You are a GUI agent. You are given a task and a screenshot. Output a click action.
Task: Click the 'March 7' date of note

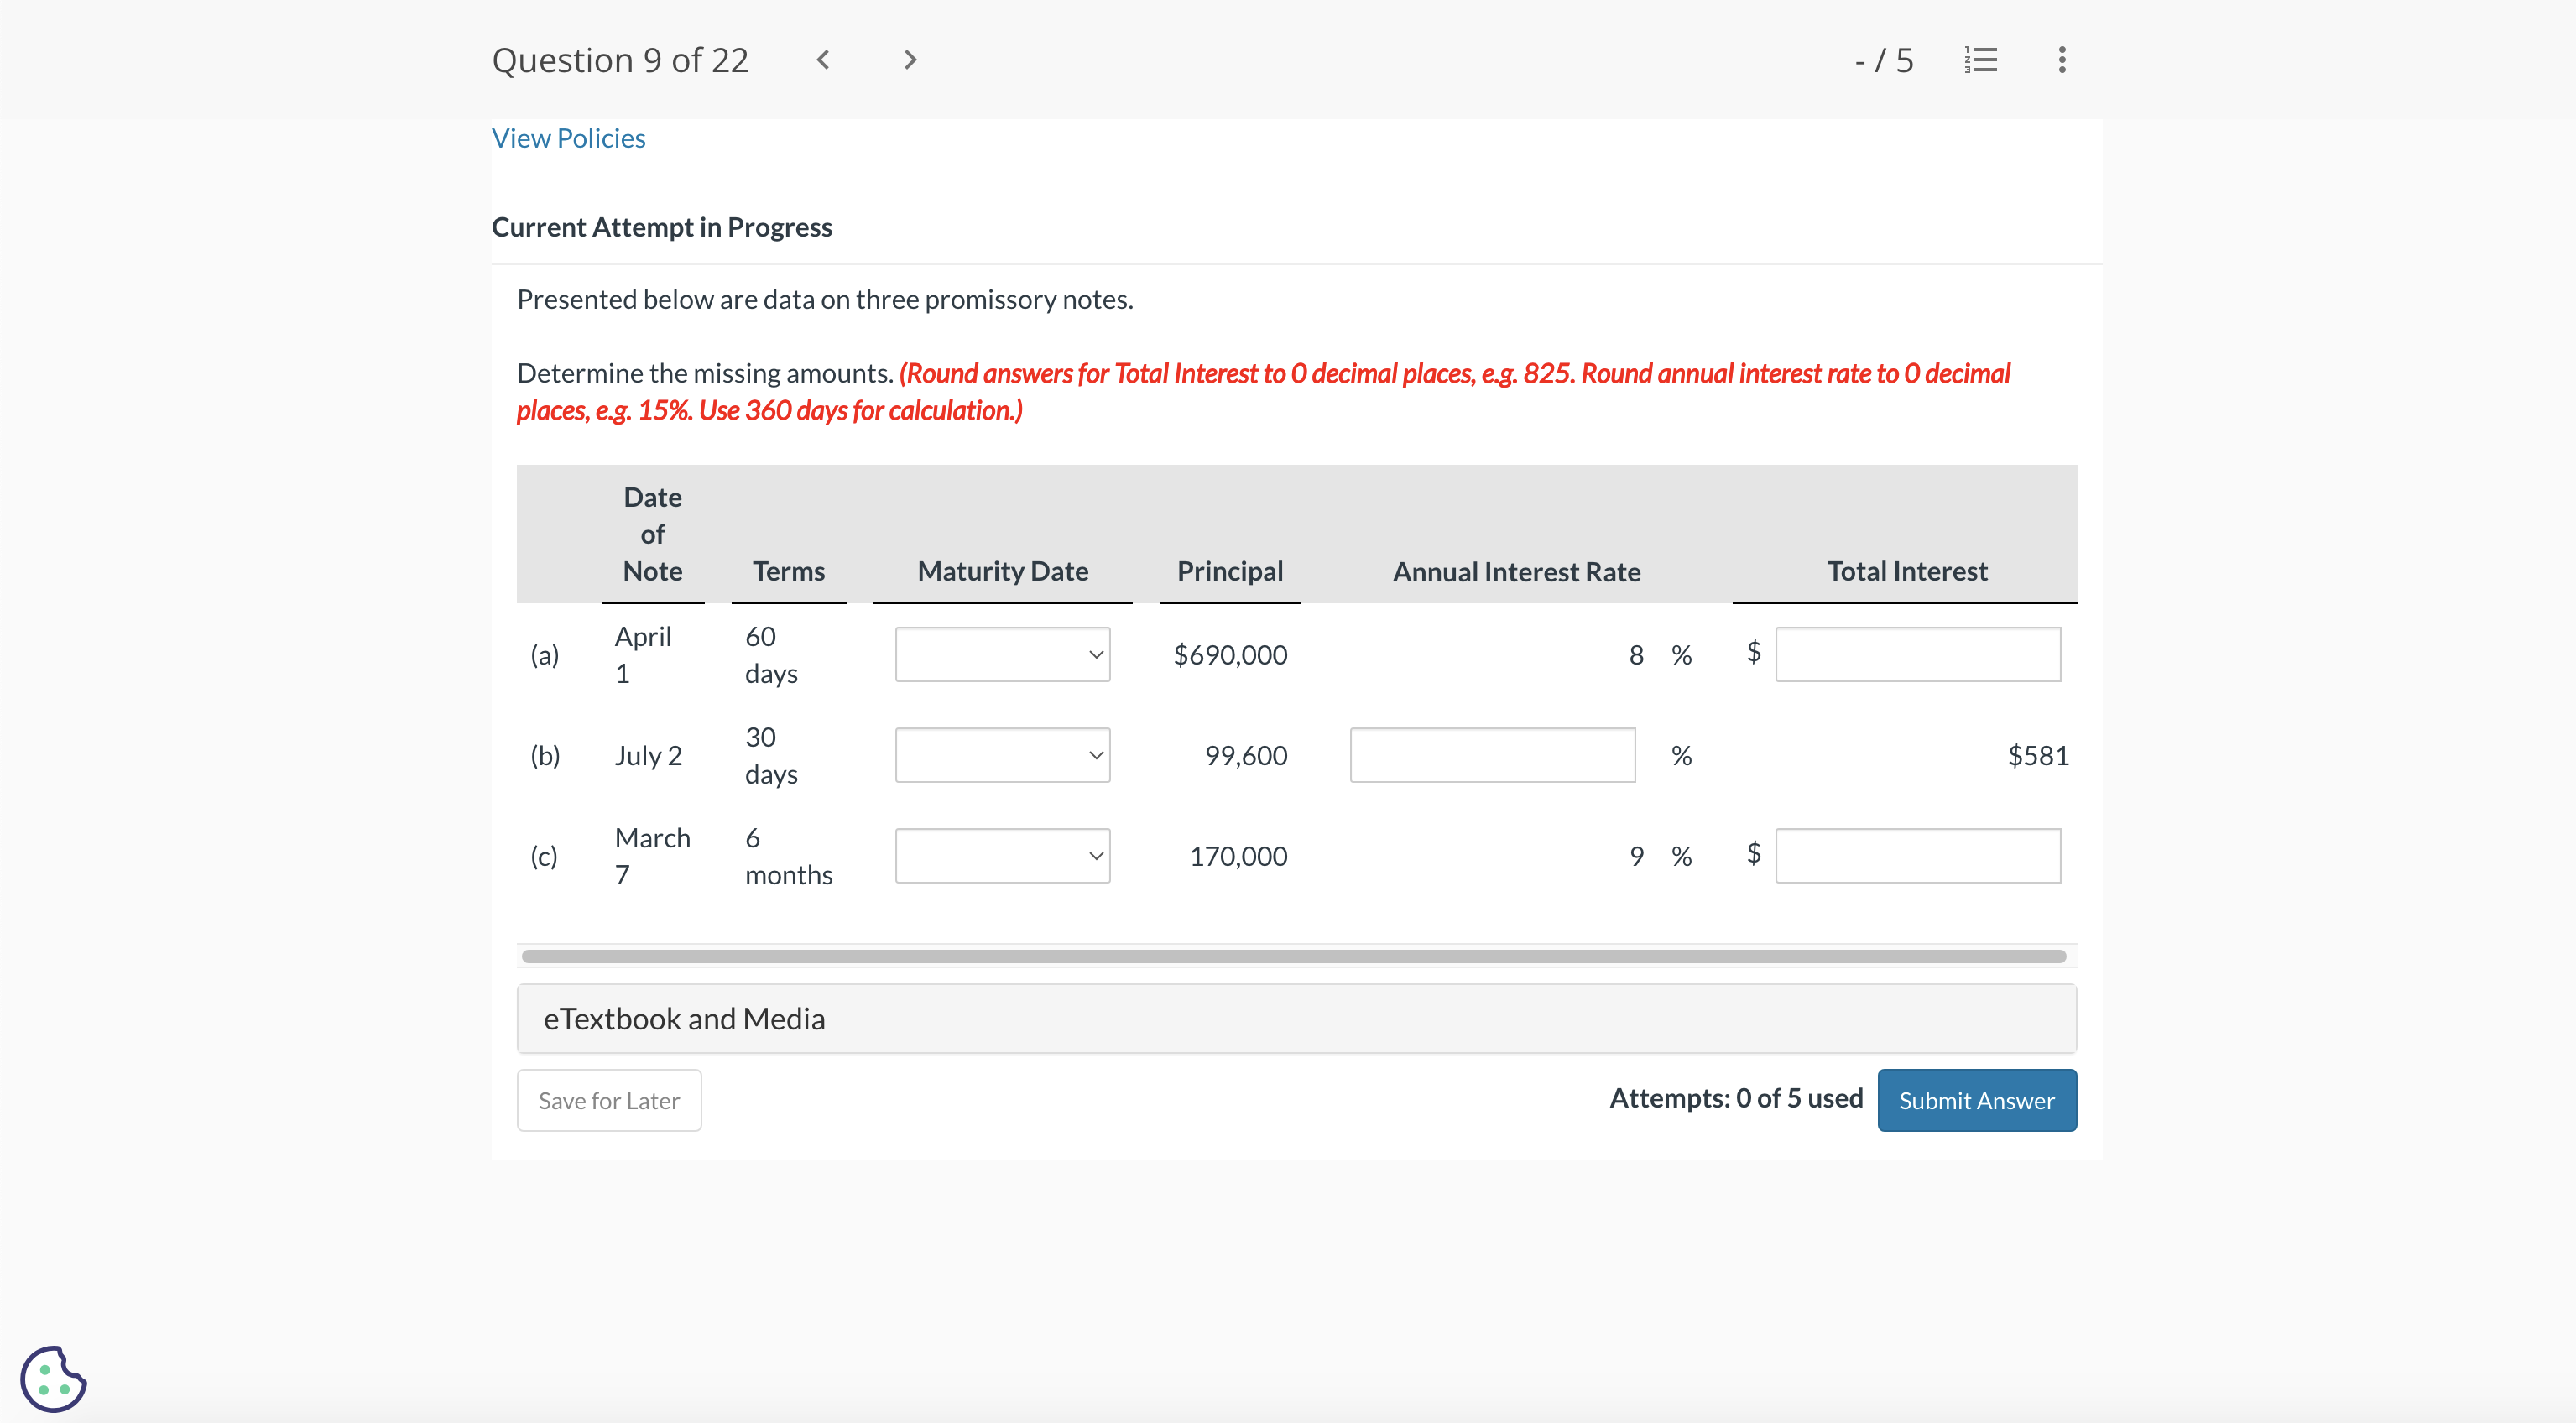pos(652,856)
